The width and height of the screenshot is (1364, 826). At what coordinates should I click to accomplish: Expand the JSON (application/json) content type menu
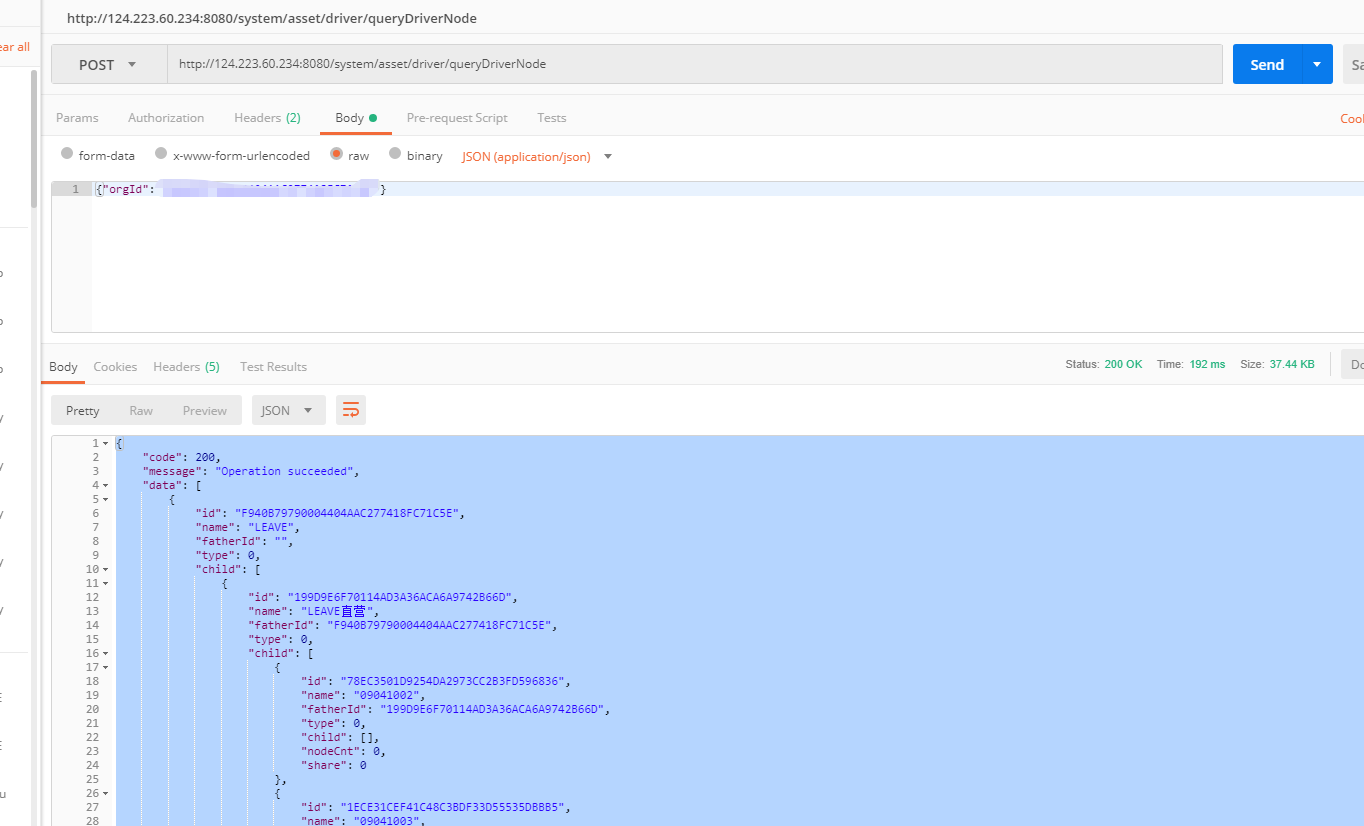pos(536,156)
